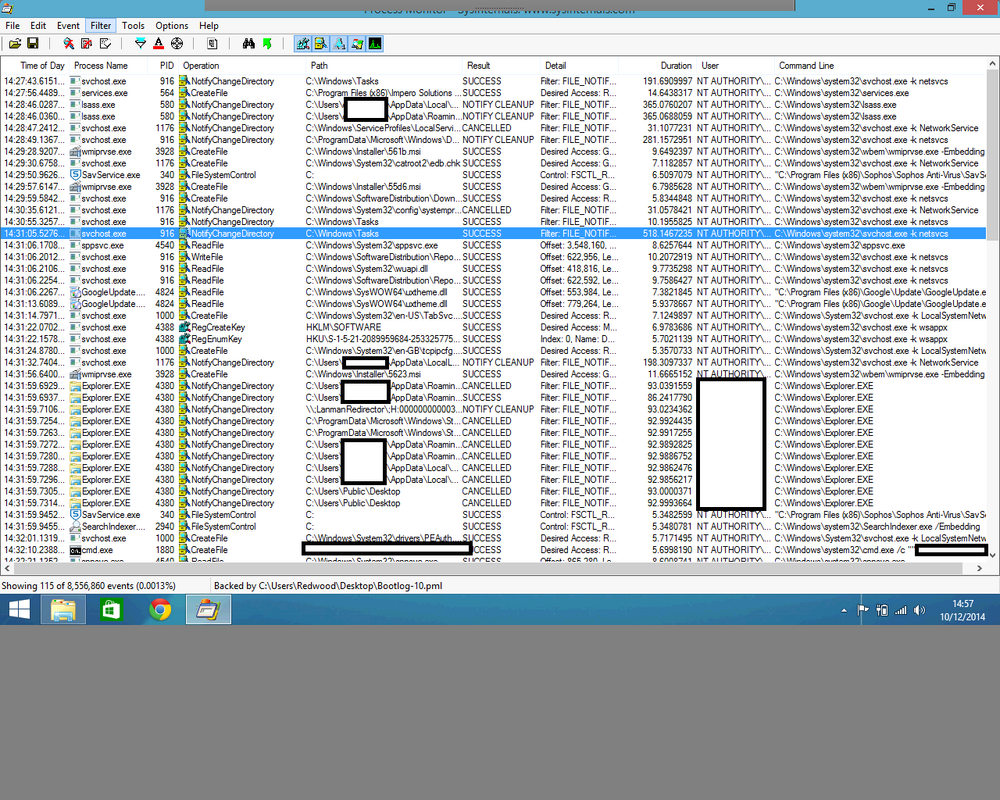This screenshot has width=1000, height=800.
Task: Toggle Show Network Activity
Action: click(x=339, y=43)
